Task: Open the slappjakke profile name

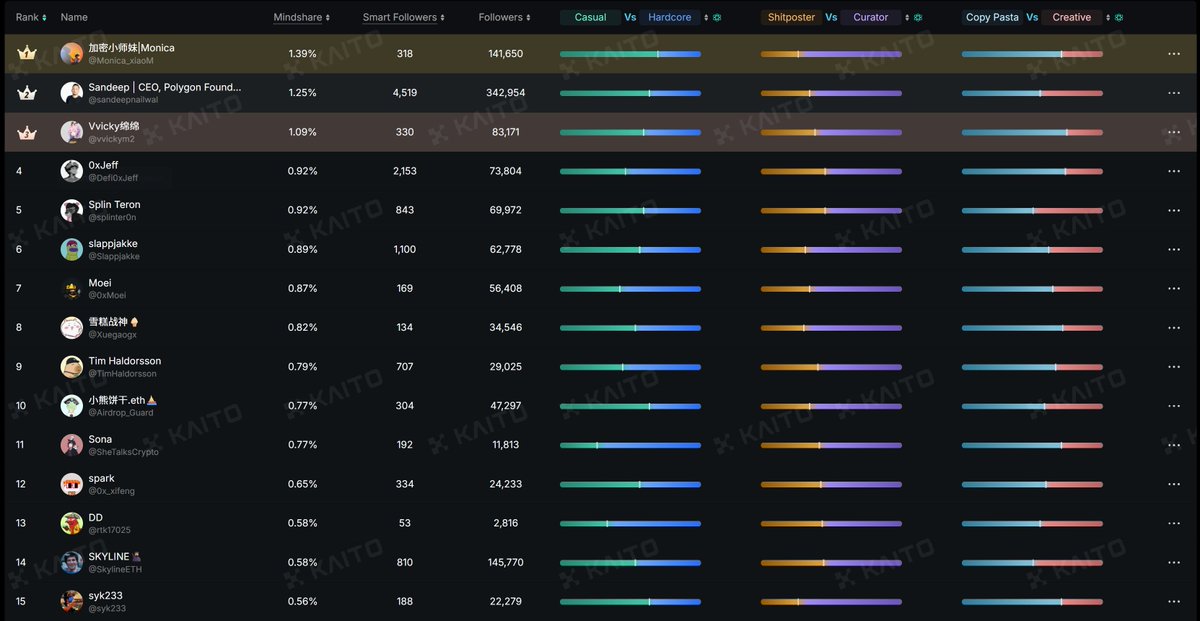Action: [x=113, y=244]
